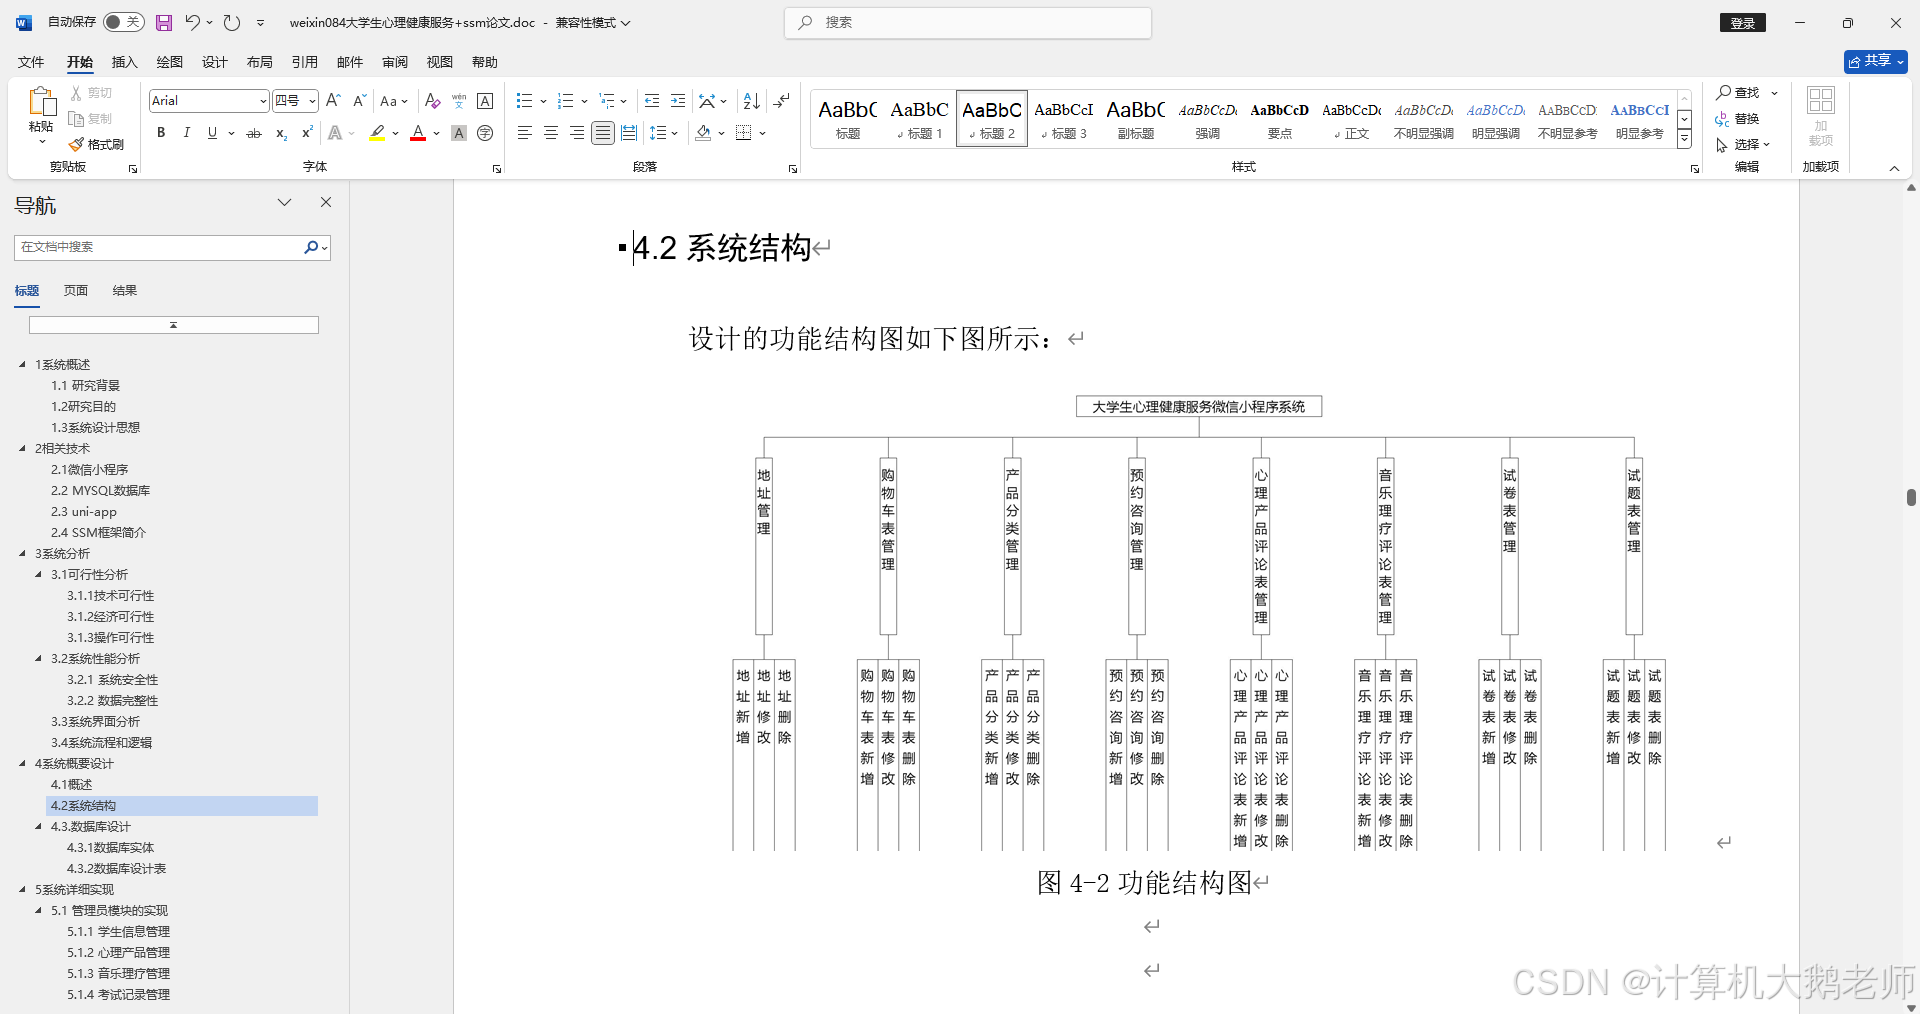
Task: Select the Format Painter brush
Action: click(x=96, y=144)
